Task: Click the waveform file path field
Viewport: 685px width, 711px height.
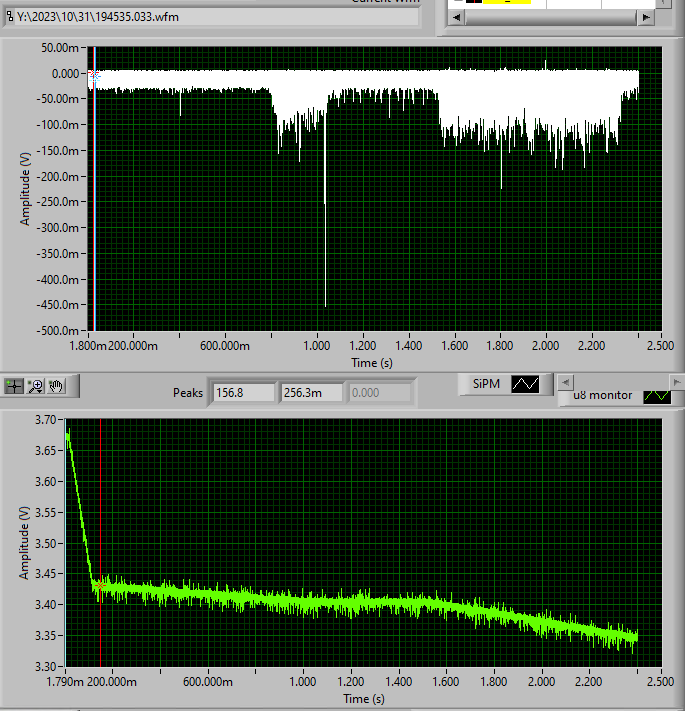Action: coord(217,17)
